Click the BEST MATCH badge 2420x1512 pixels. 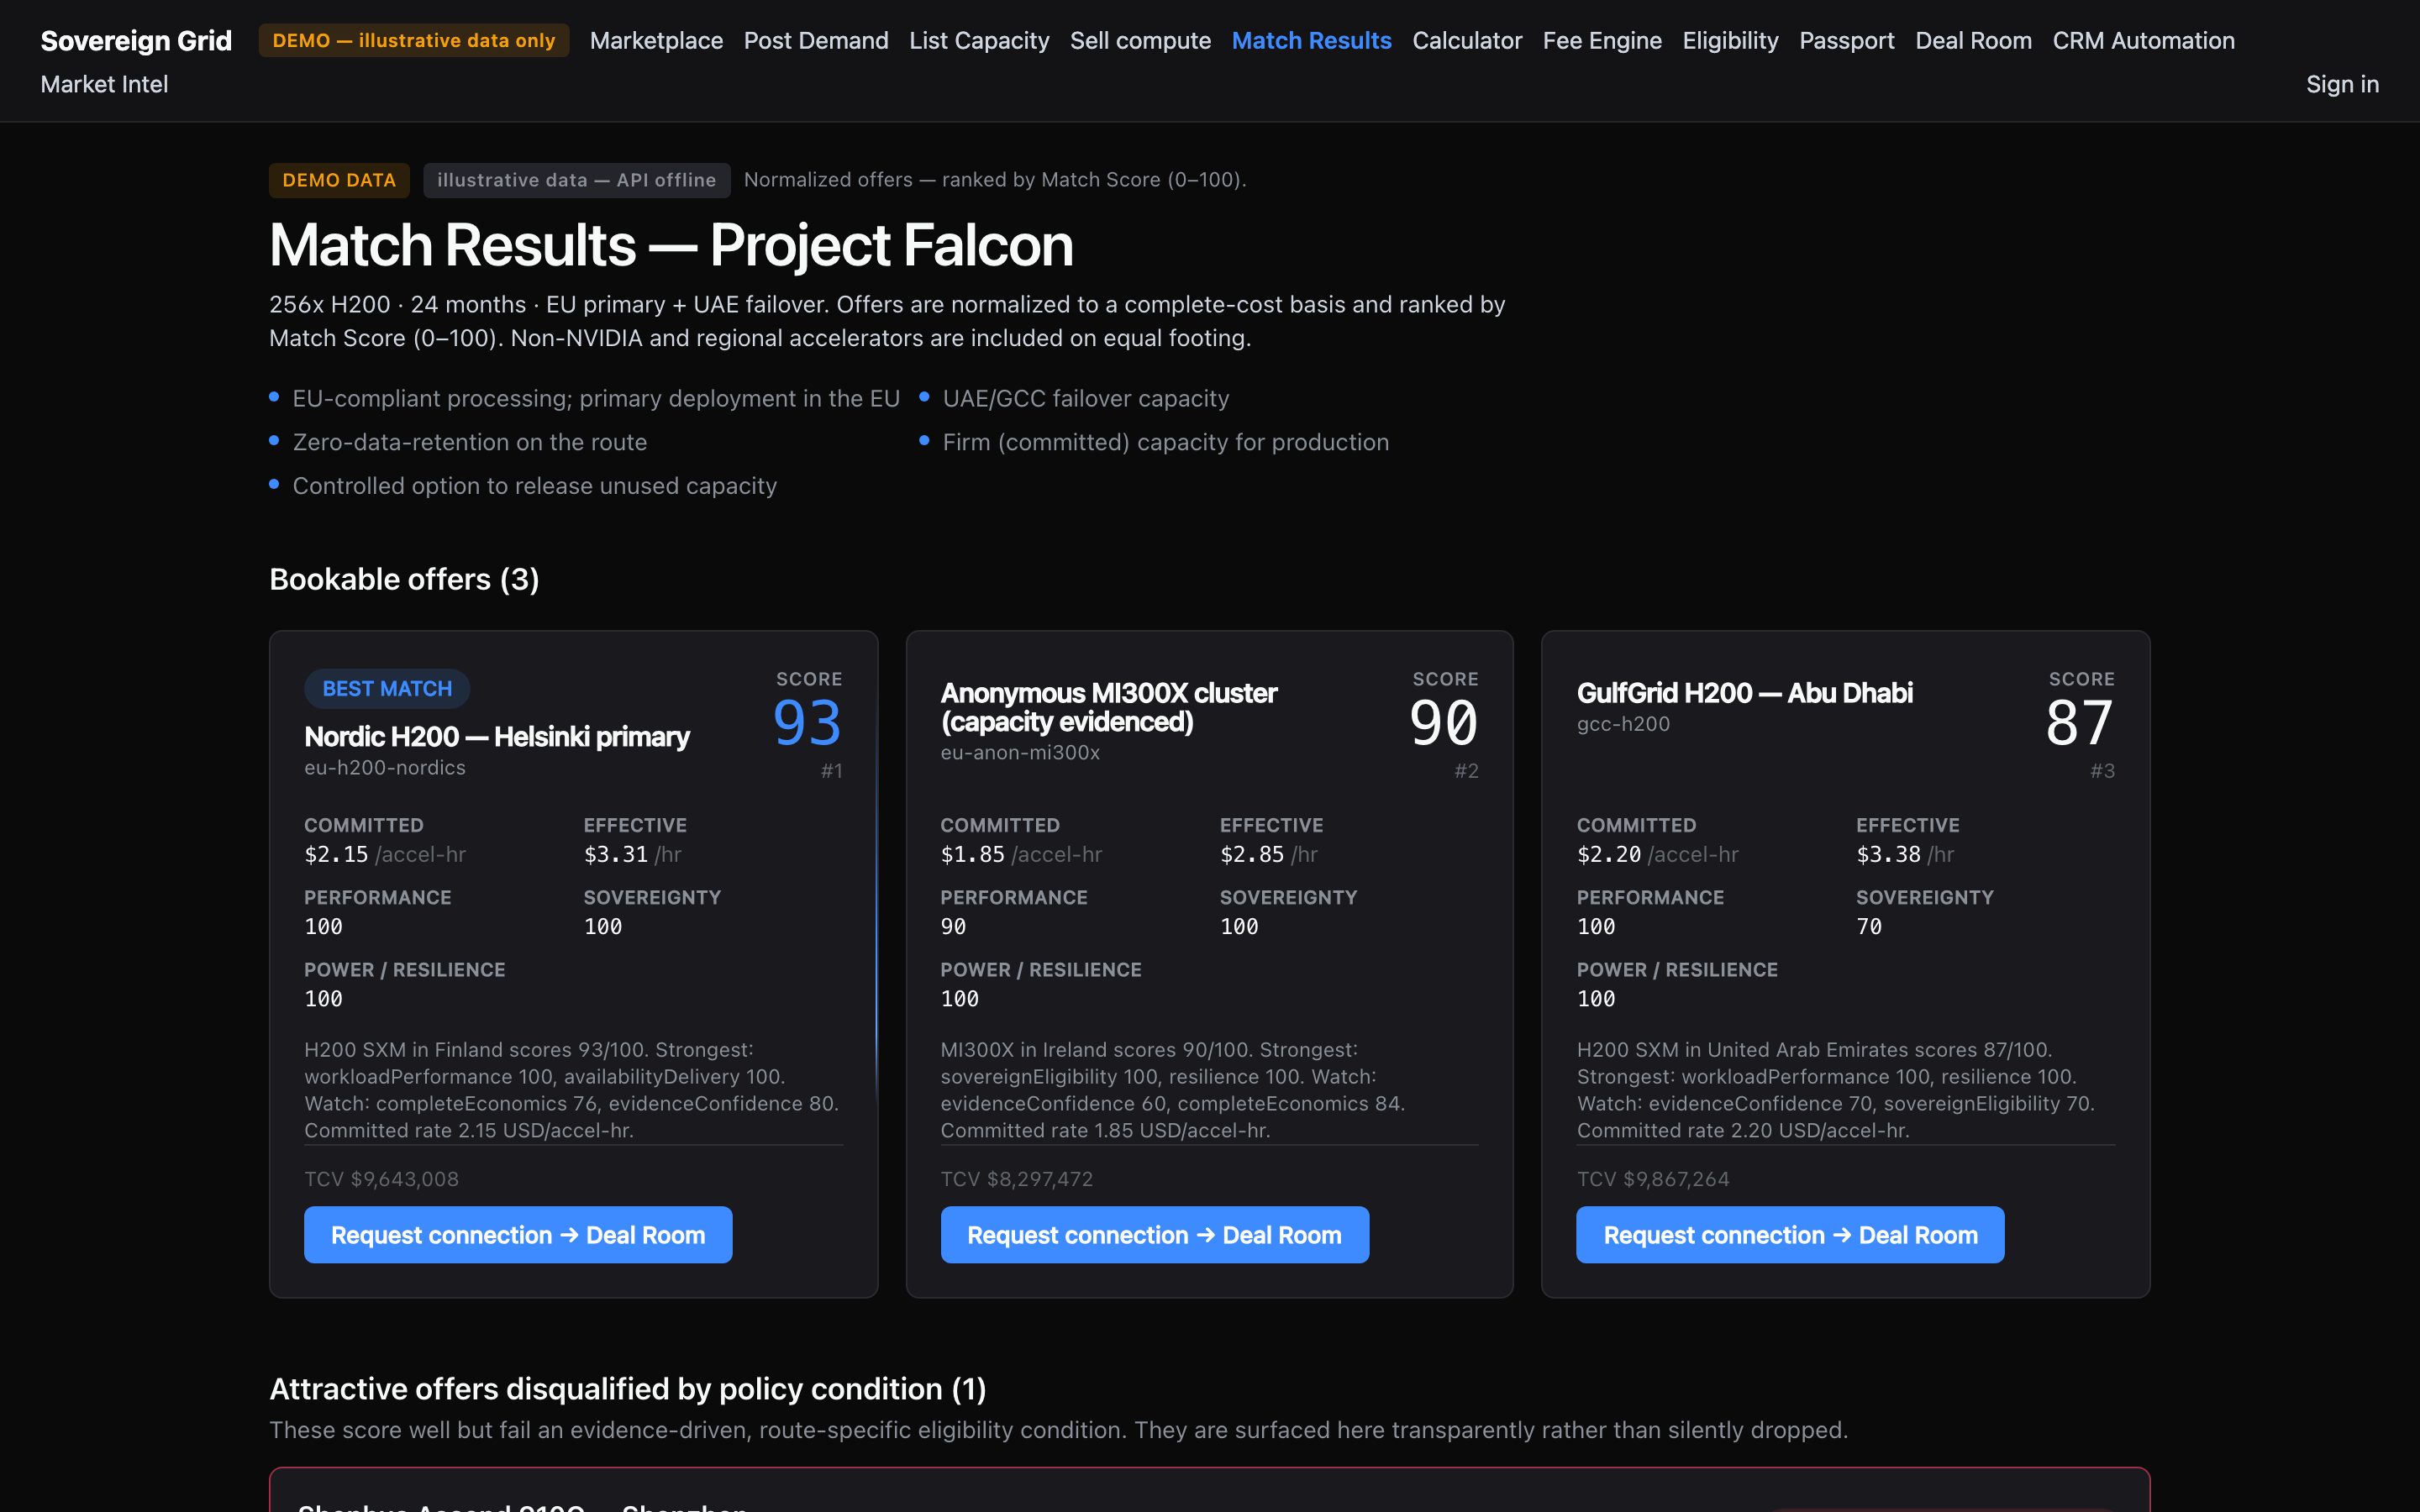pos(387,689)
